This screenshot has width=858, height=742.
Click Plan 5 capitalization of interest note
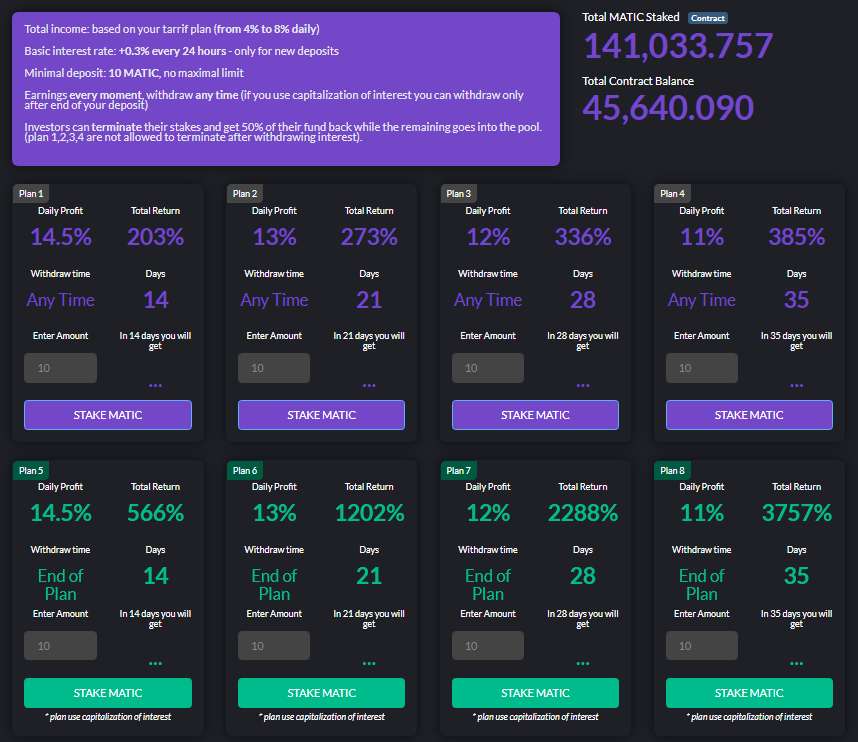coord(108,717)
